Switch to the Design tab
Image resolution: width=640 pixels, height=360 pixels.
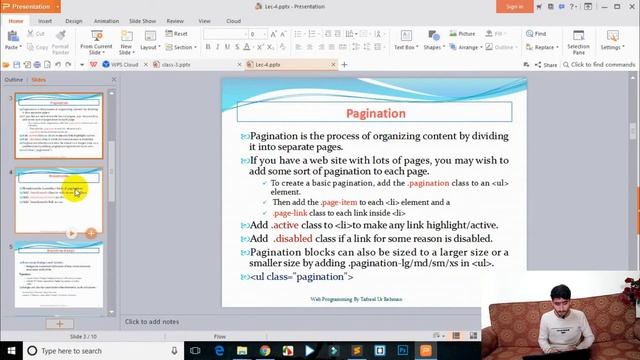(74, 21)
